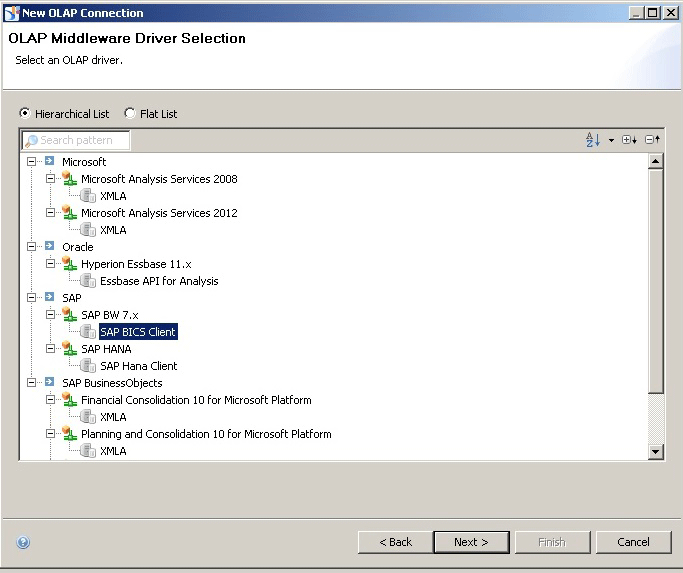Click the New OLAP Connection title bar icon
This screenshot has height=573, width=683.
click(x=12, y=13)
